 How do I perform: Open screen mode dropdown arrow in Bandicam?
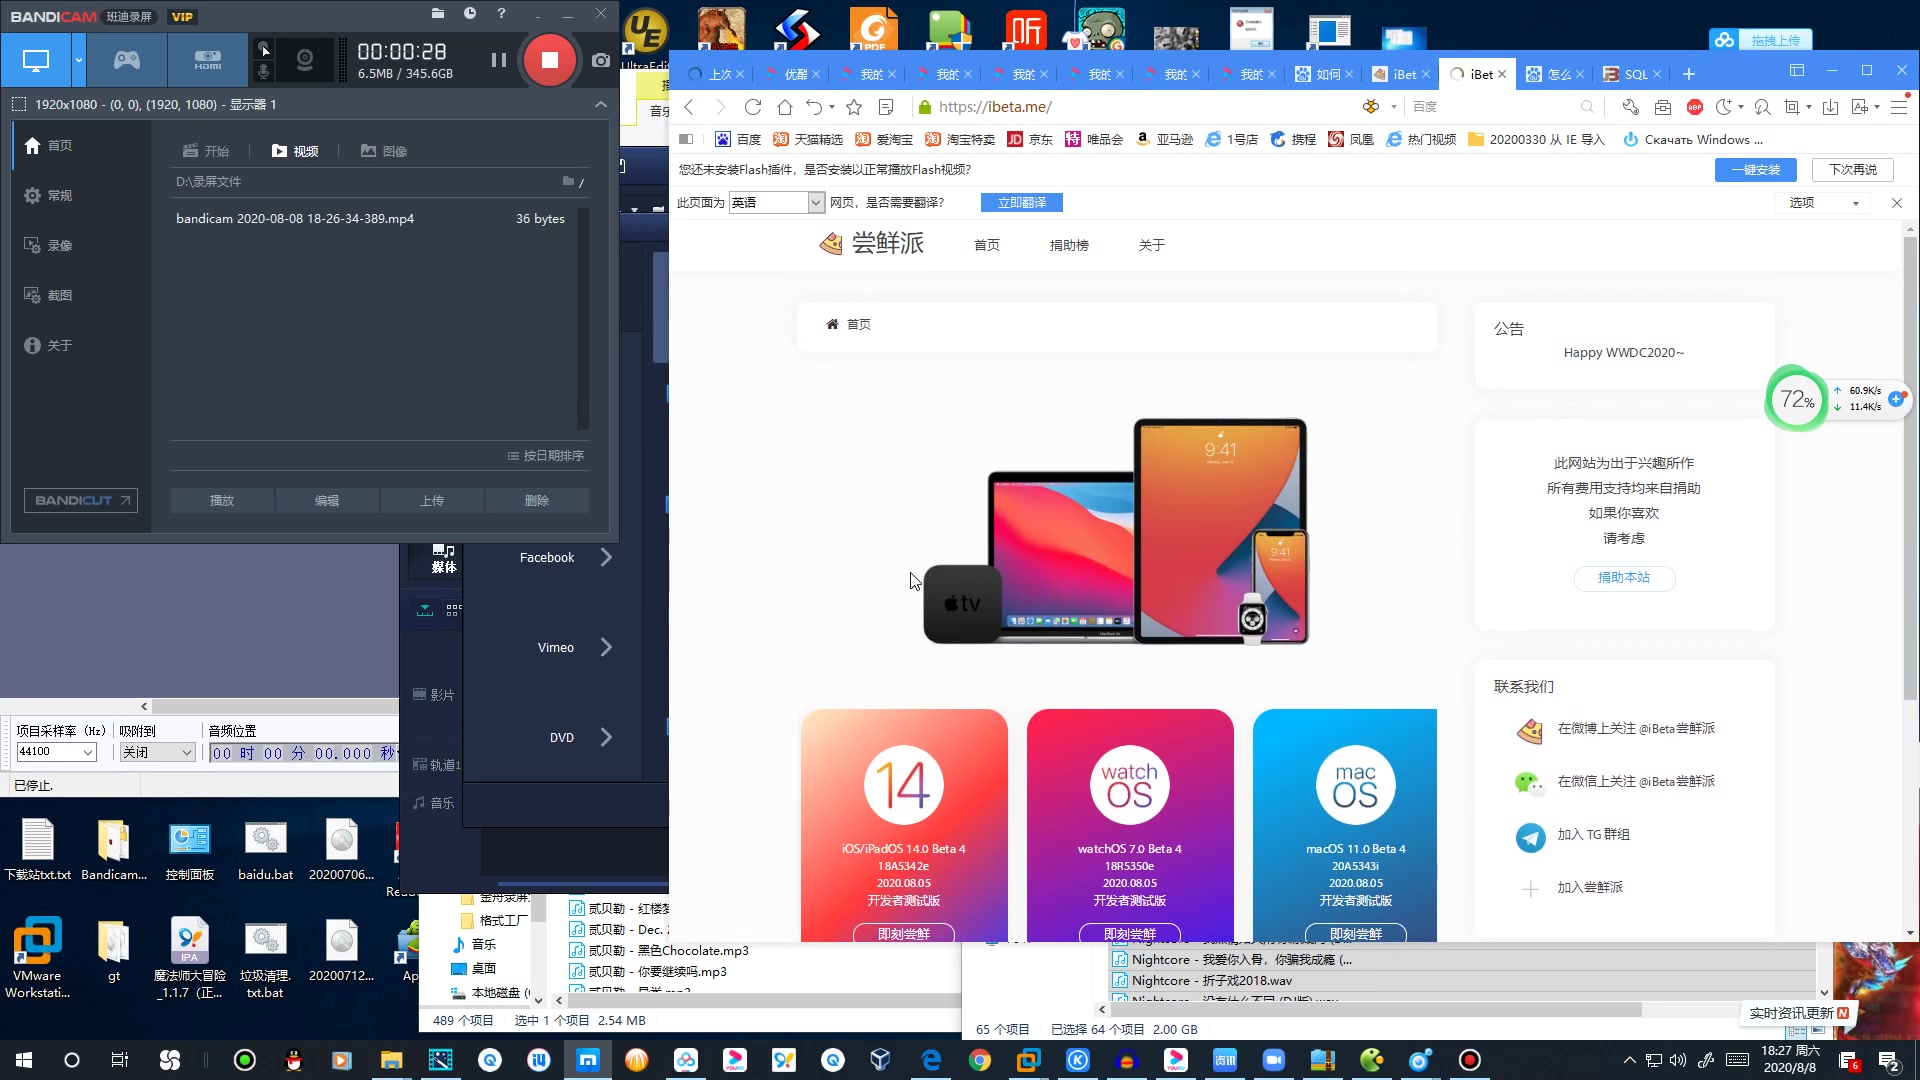[x=78, y=60]
